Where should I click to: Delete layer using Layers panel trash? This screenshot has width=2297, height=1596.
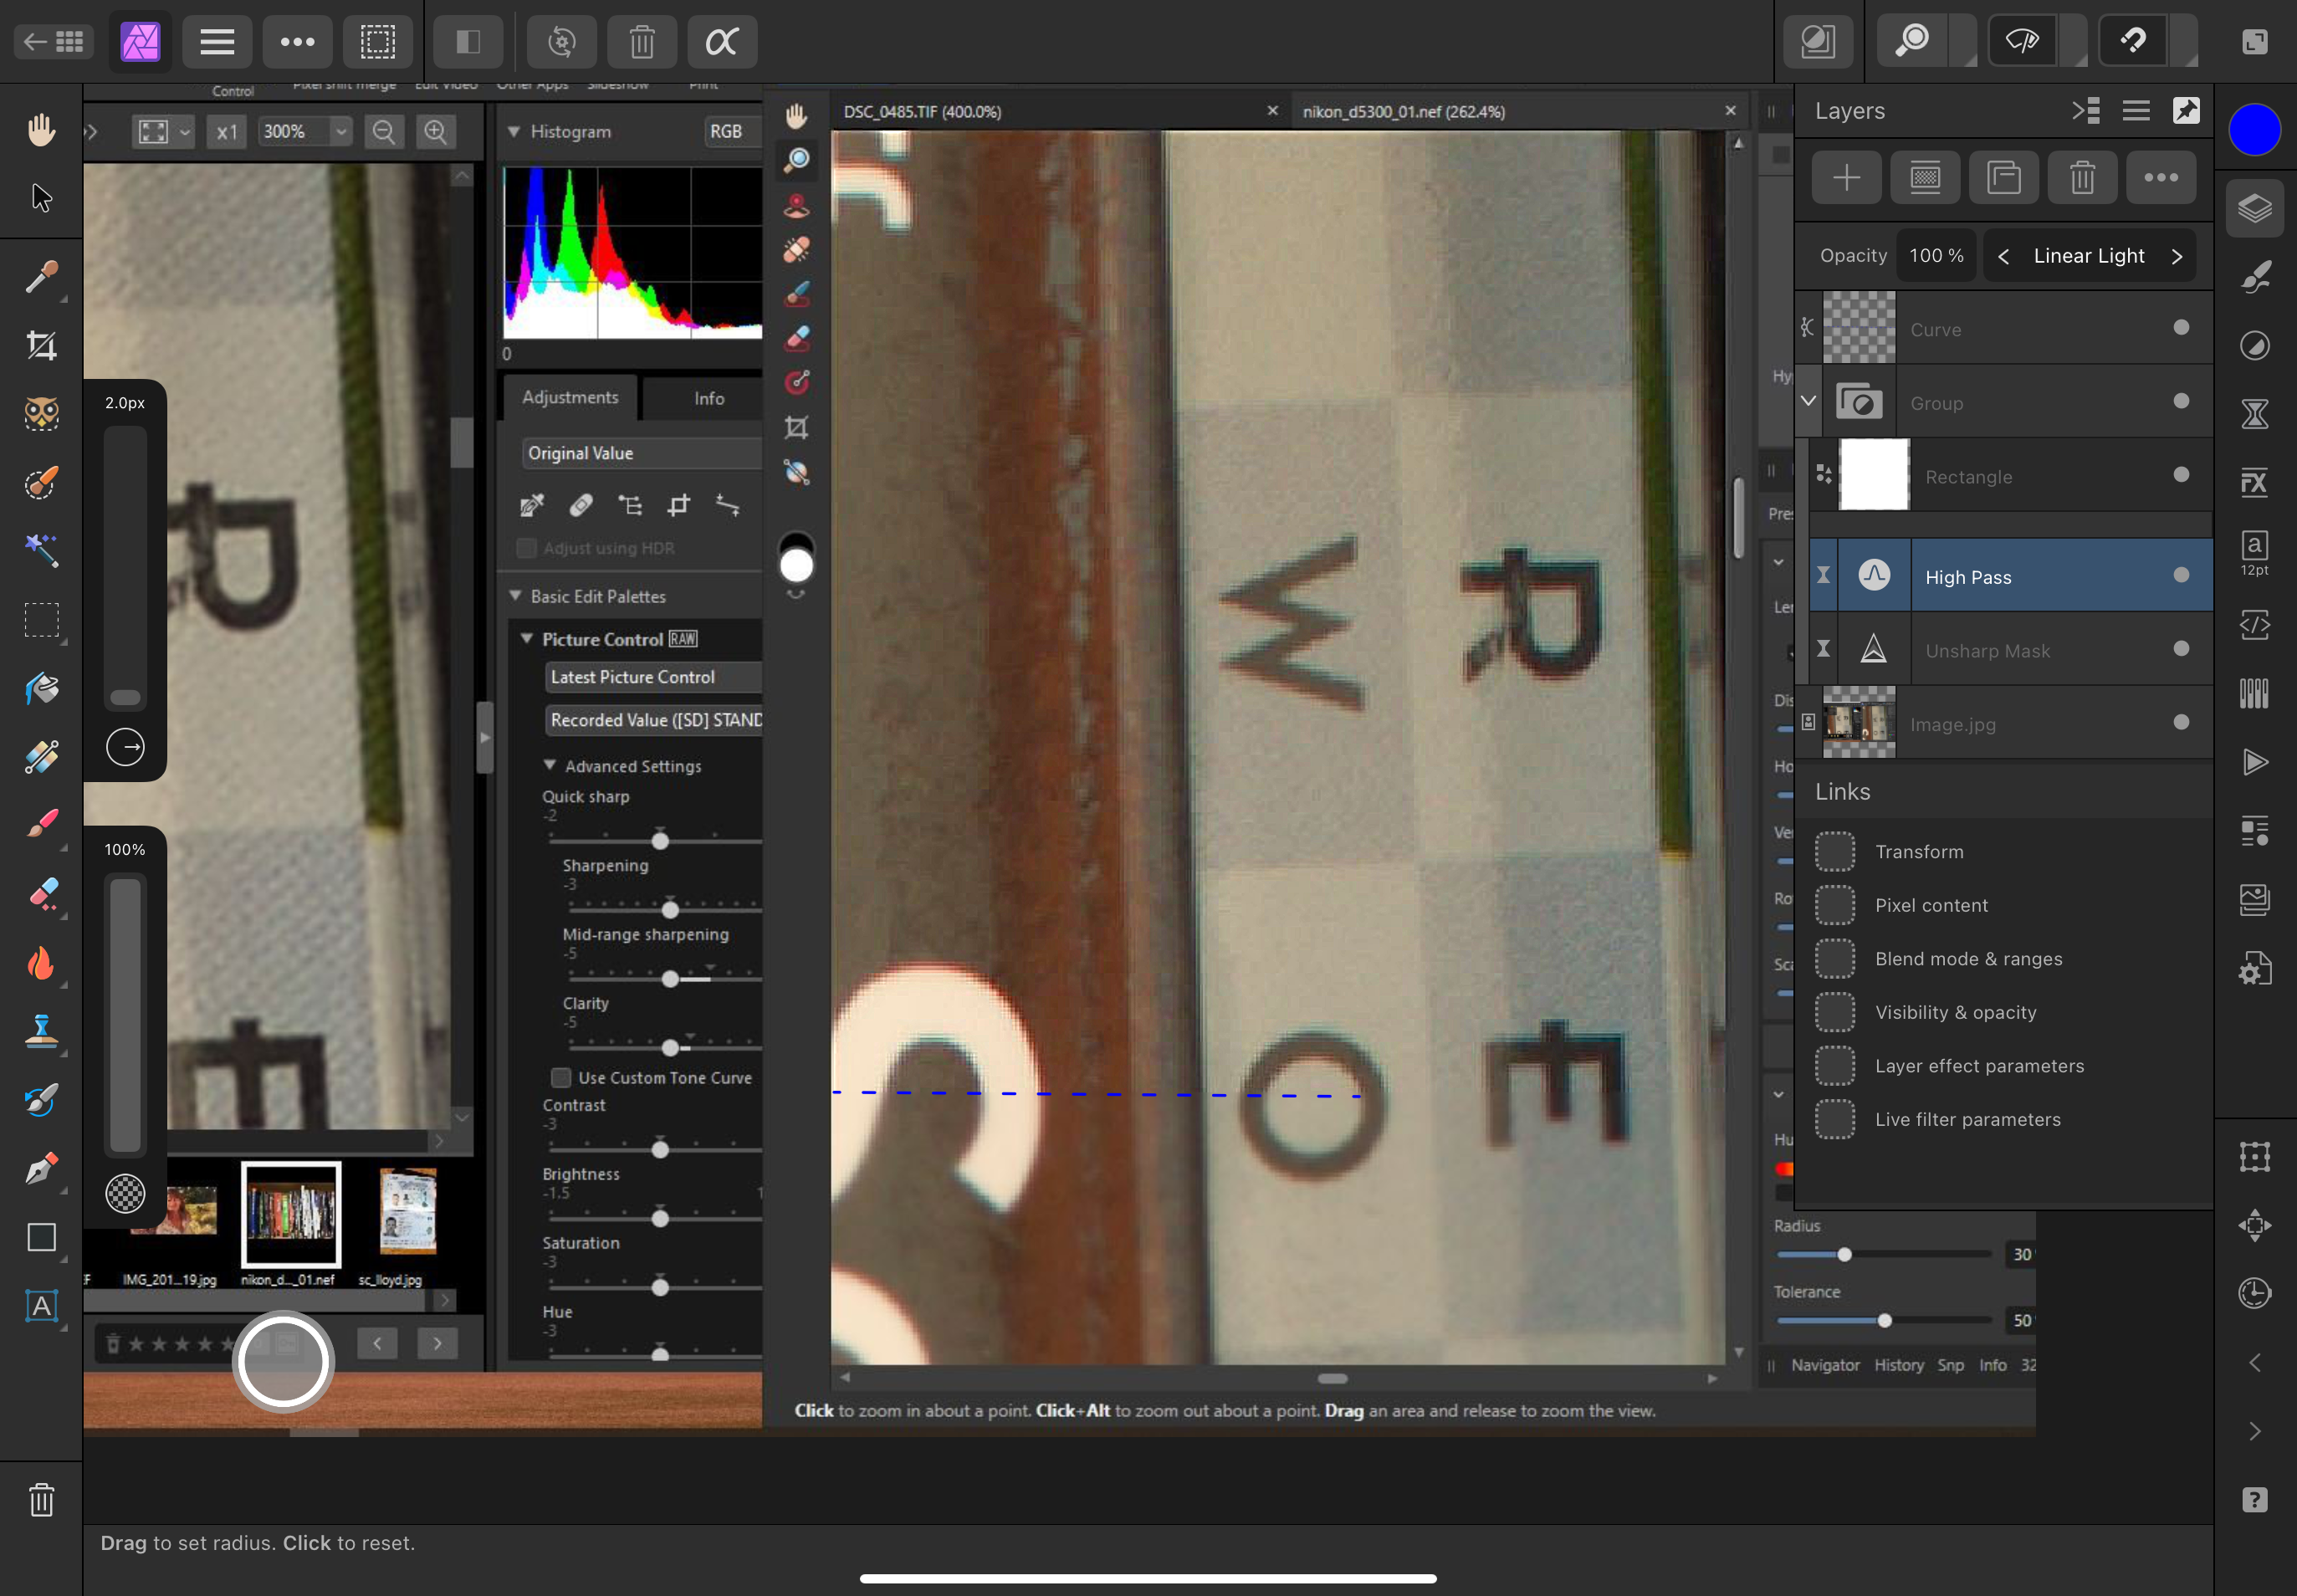pyautogui.click(x=2082, y=178)
